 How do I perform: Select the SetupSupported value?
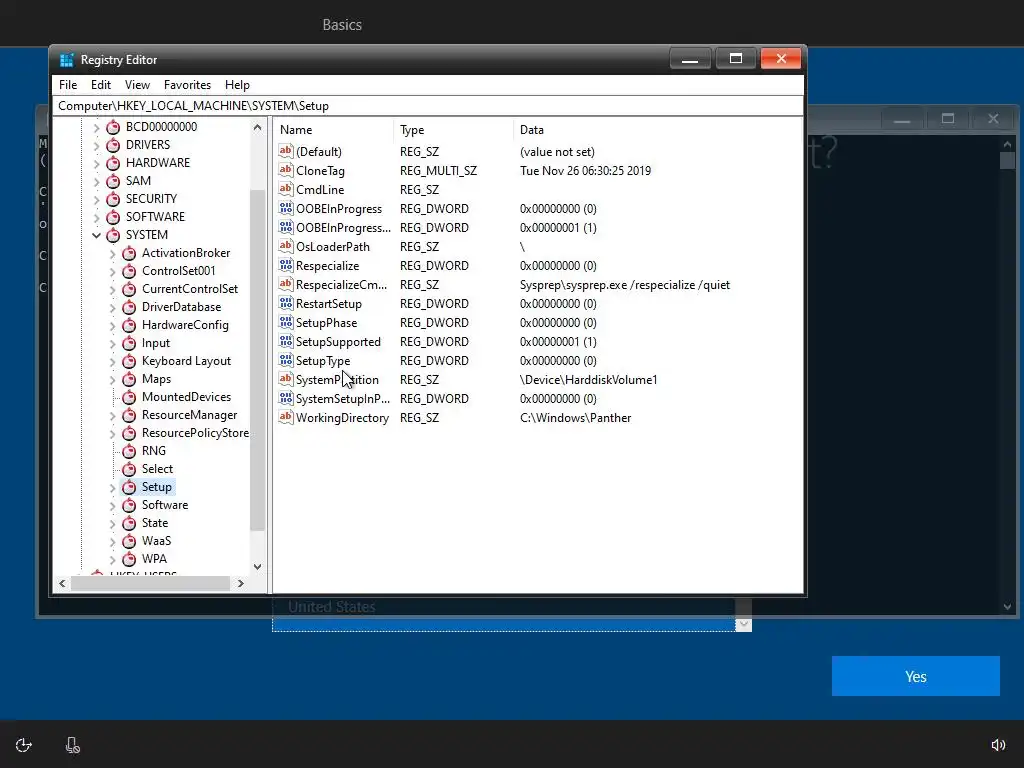[338, 342]
